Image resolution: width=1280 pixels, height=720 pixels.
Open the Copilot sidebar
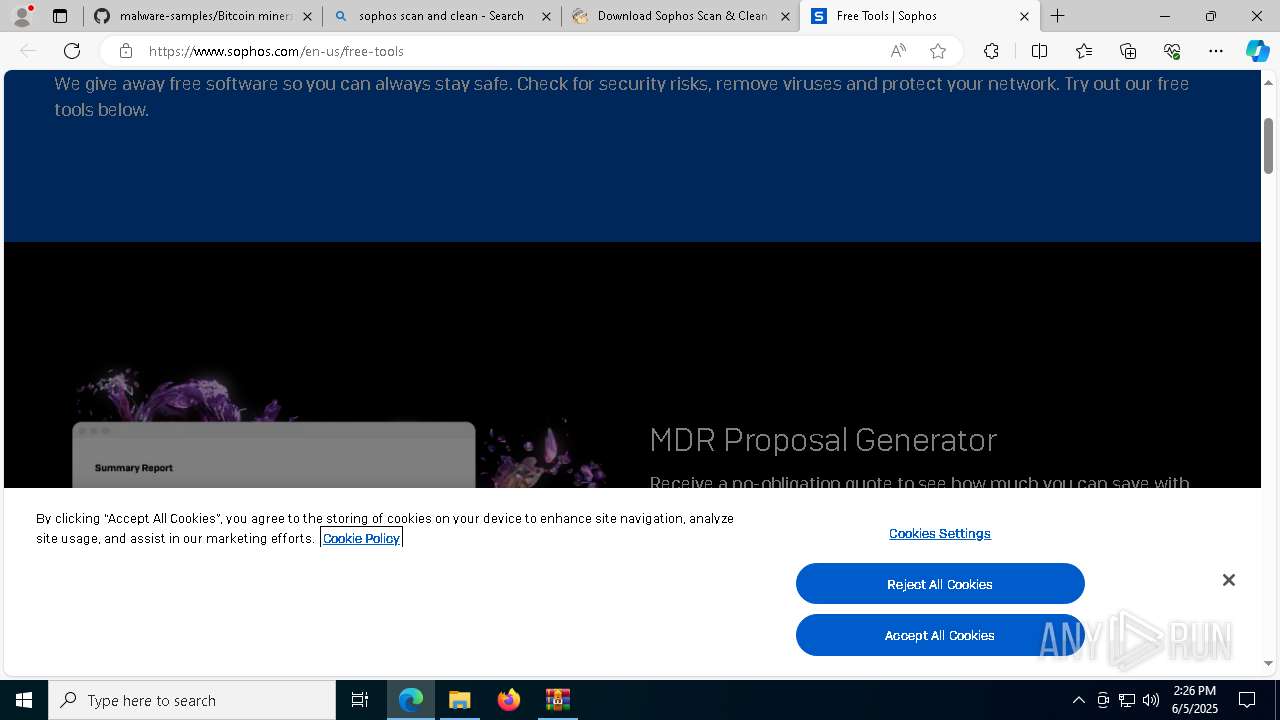tap(1257, 51)
